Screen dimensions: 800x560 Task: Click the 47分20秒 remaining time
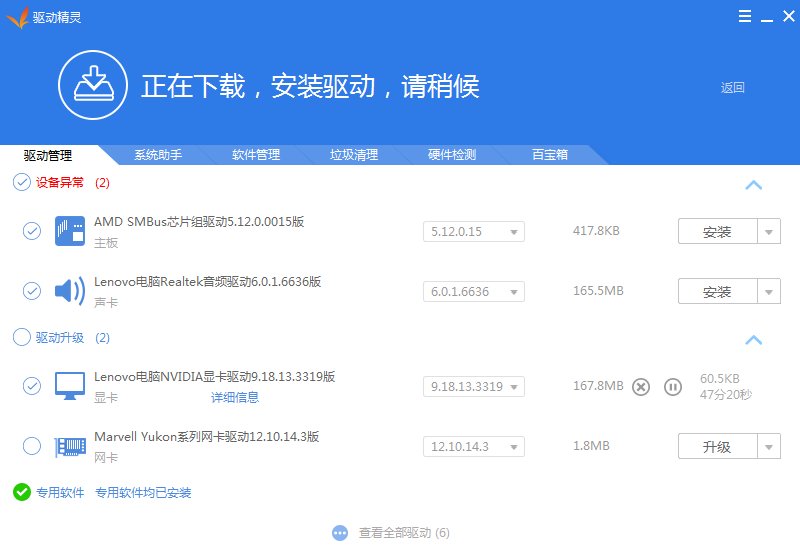(726, 394)
